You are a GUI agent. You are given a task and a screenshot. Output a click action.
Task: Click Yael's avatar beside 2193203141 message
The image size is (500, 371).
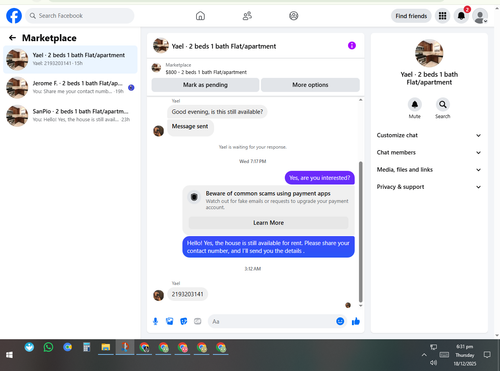158,295
